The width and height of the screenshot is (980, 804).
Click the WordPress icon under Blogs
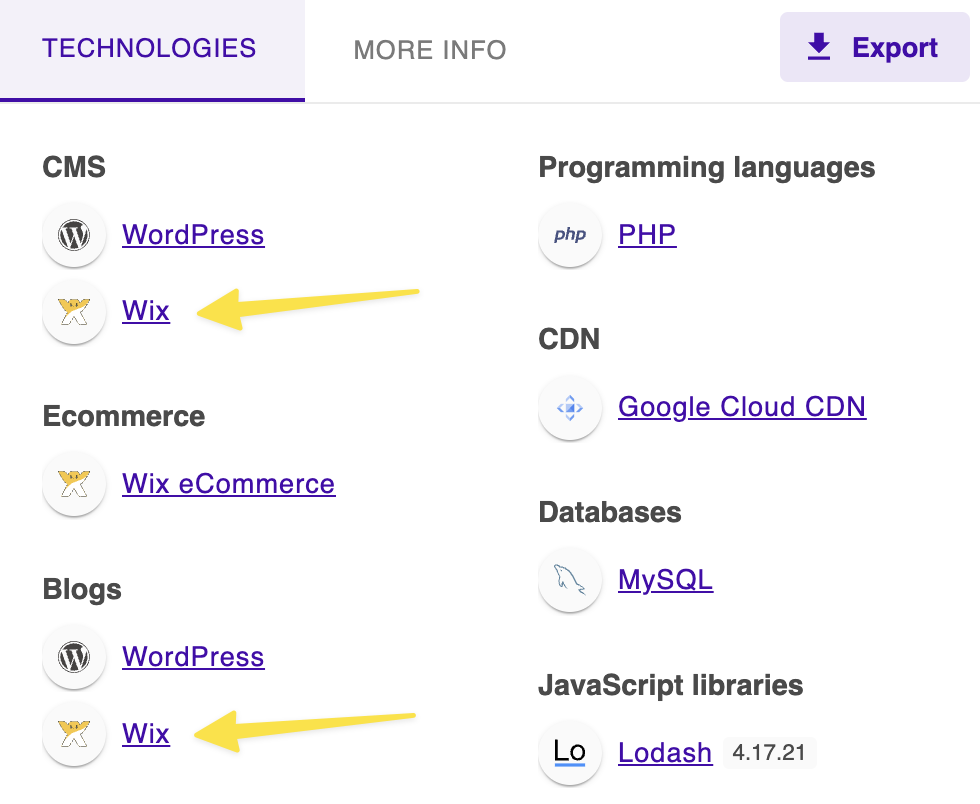point(74,657)
